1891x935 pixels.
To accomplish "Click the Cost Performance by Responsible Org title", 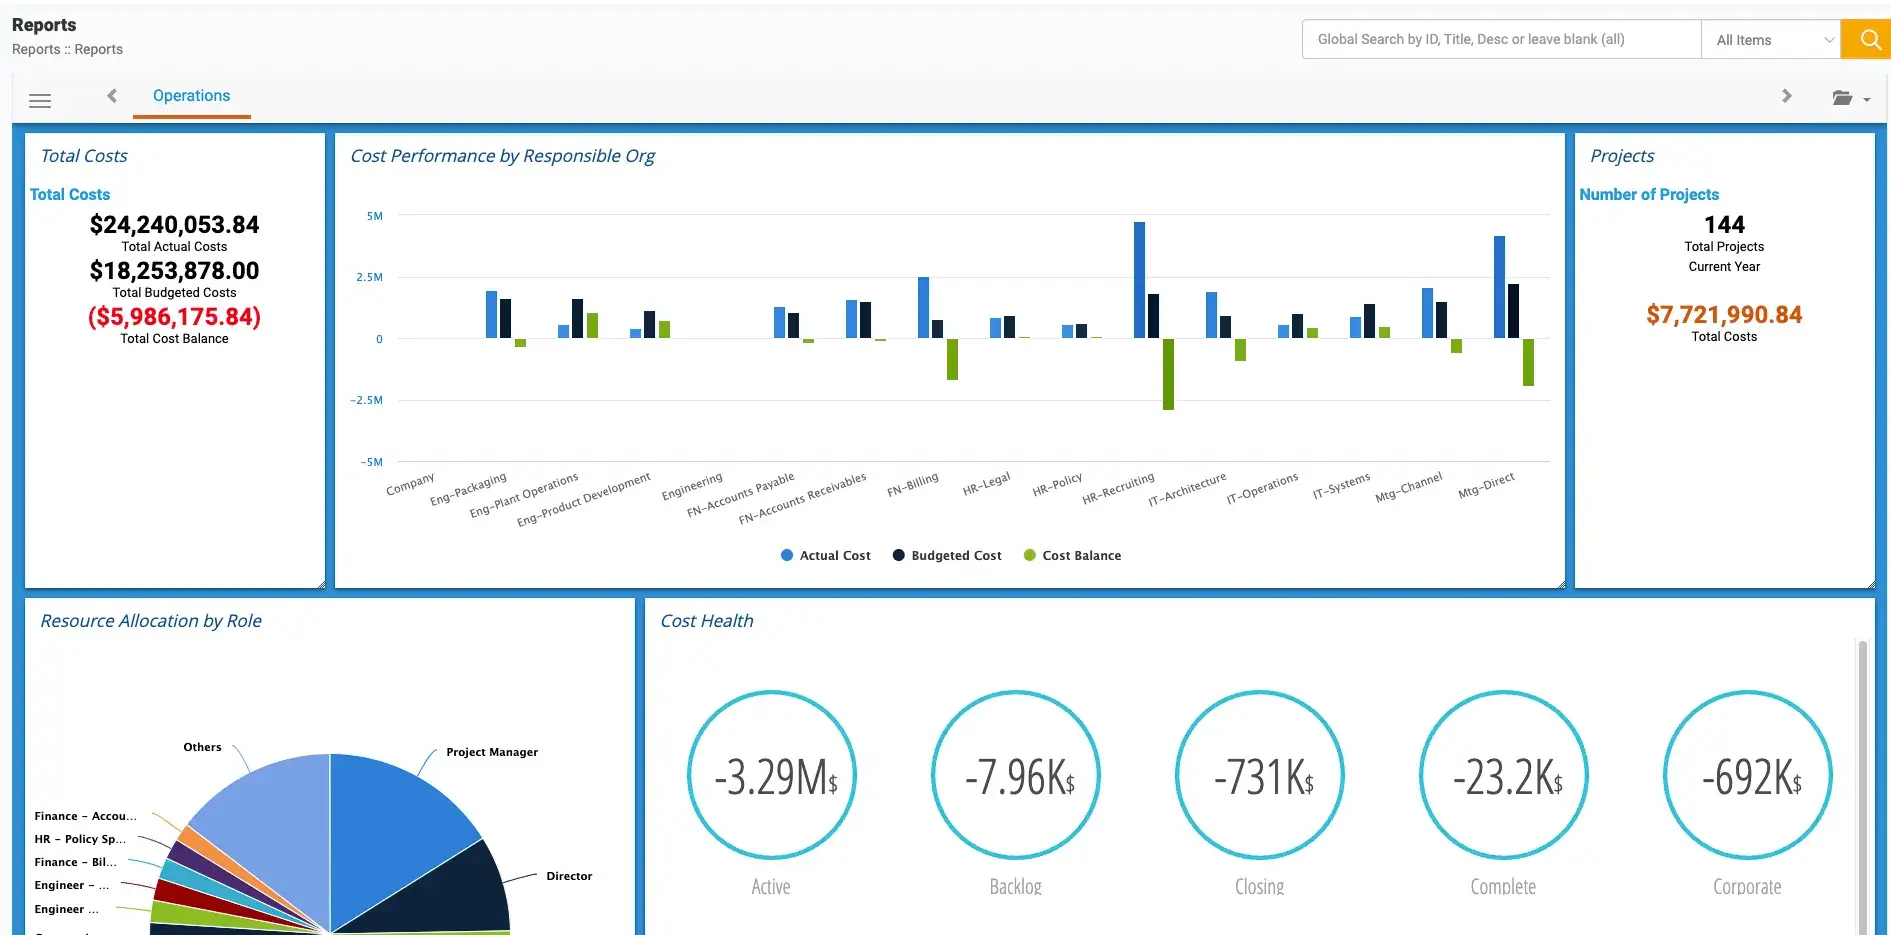I will (502, 156).
